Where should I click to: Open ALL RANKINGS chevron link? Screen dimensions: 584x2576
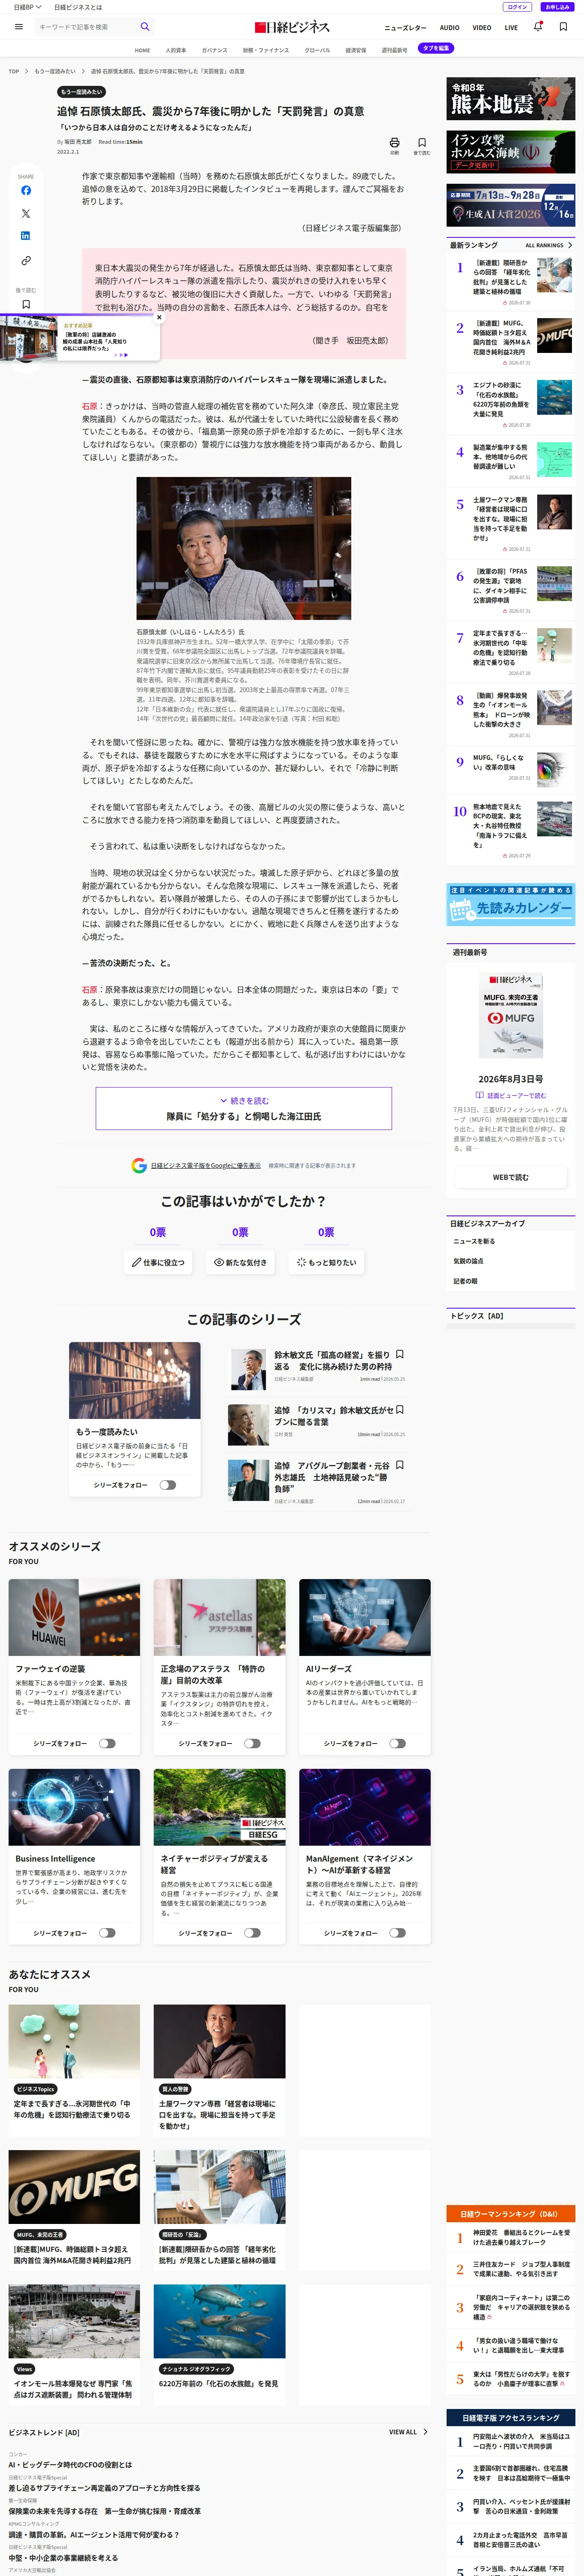(549, 245)
